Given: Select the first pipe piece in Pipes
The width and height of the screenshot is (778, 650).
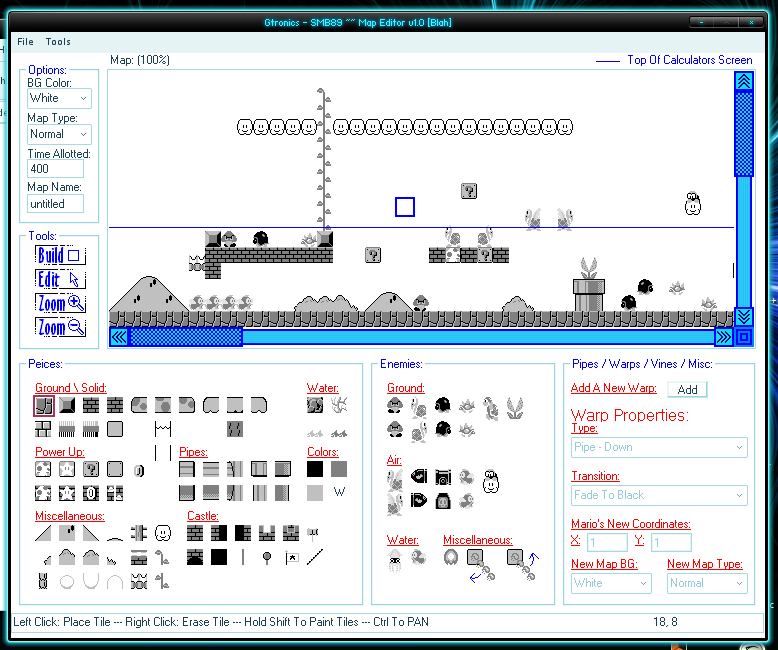Looking at the screenshot, I should [x=187, y=469].
